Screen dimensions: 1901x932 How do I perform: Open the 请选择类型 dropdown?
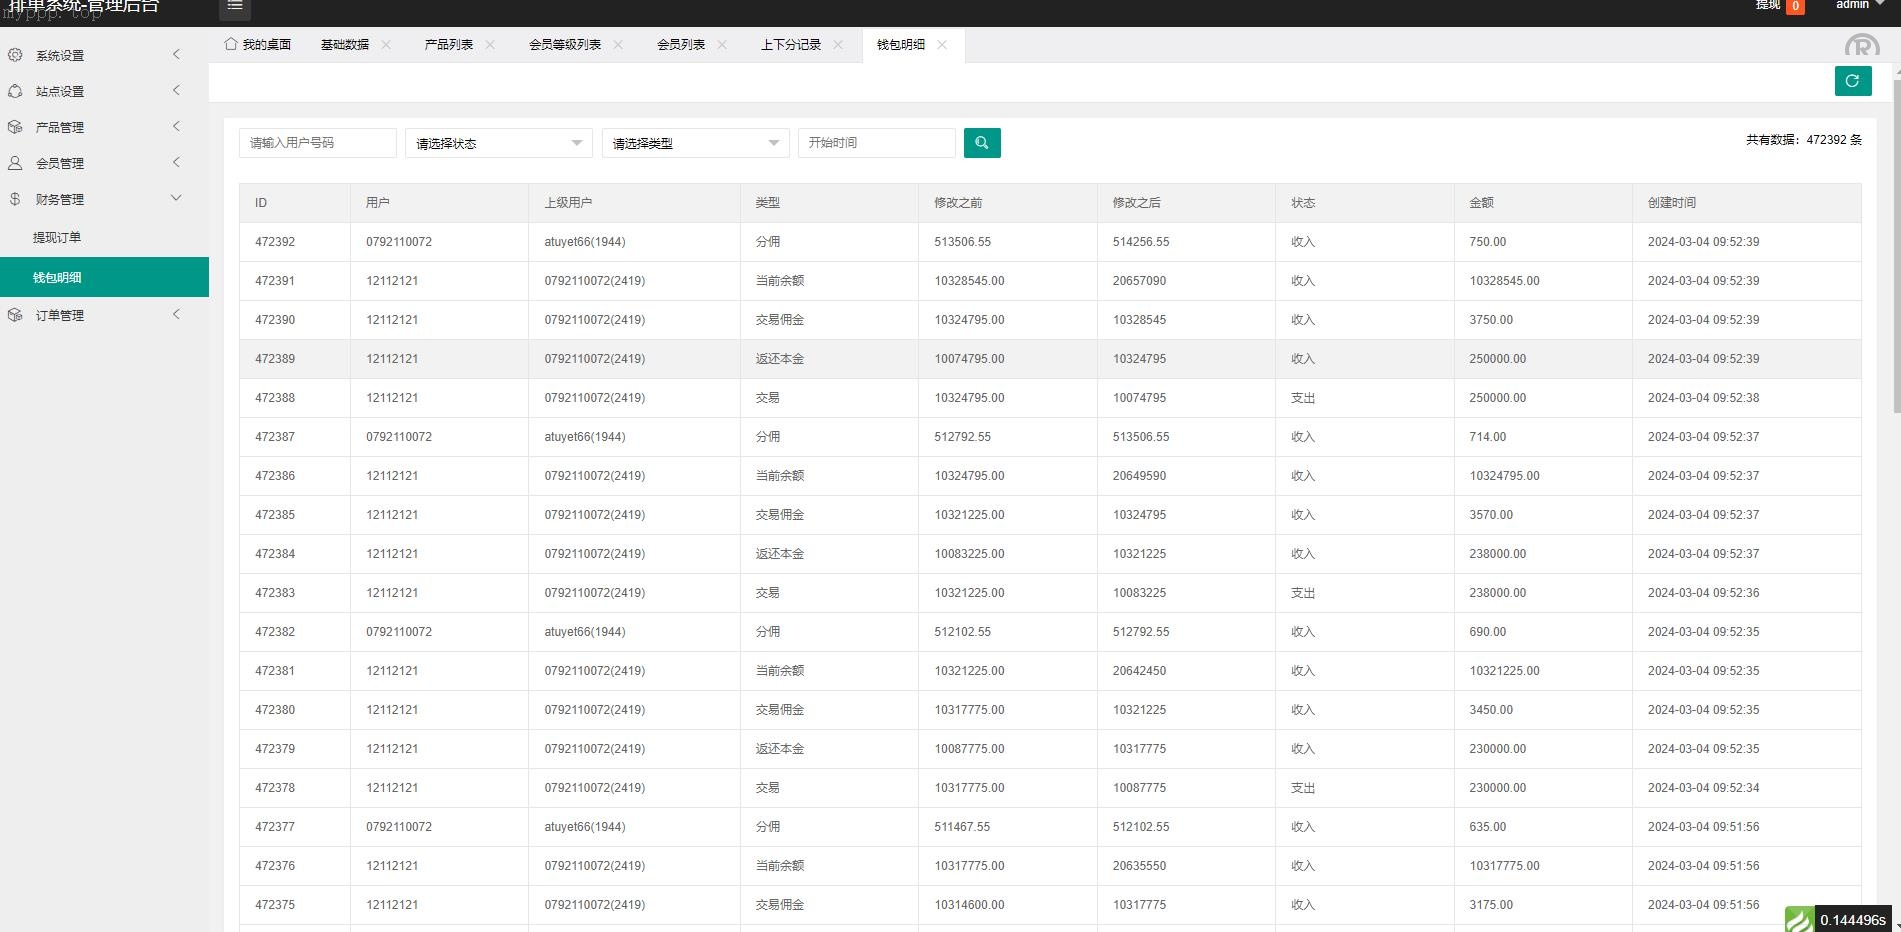pos(695,143)
